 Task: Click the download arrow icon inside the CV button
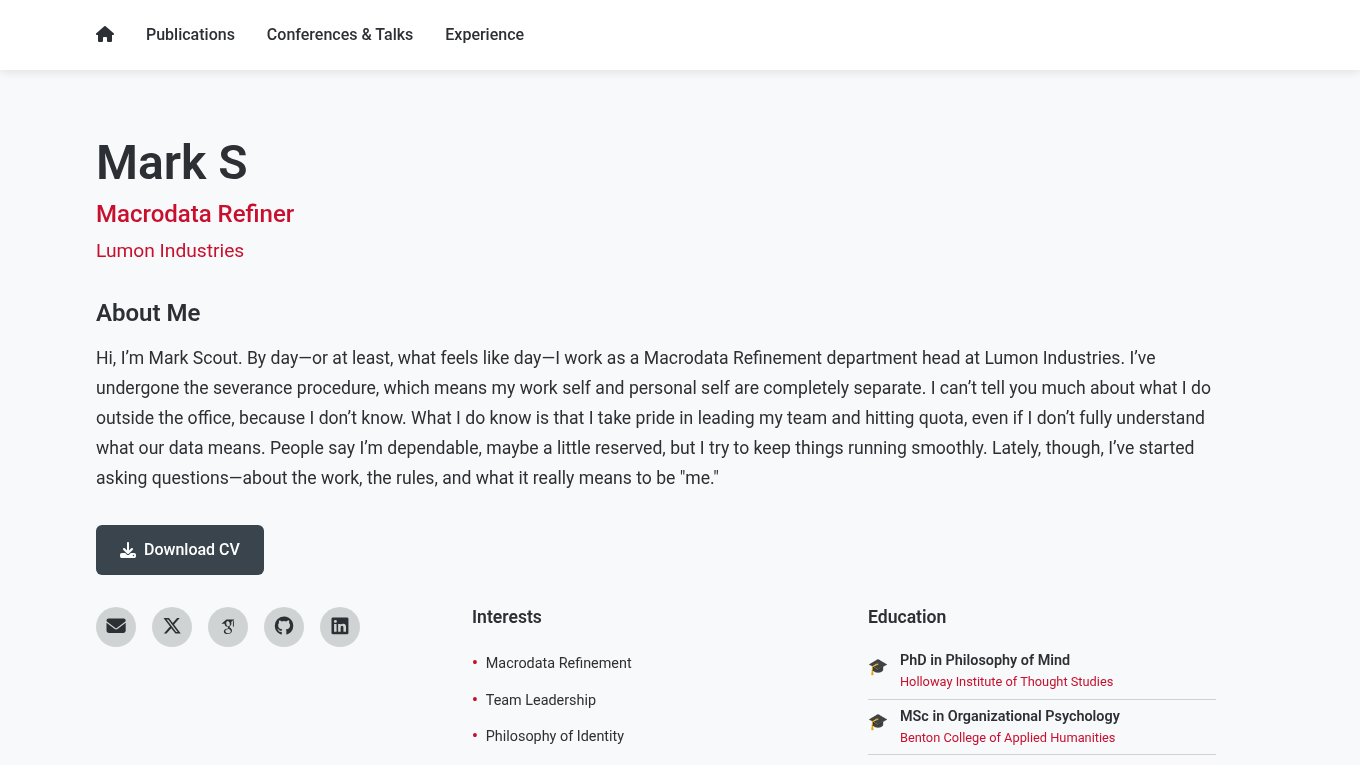[x=128, y=549]
